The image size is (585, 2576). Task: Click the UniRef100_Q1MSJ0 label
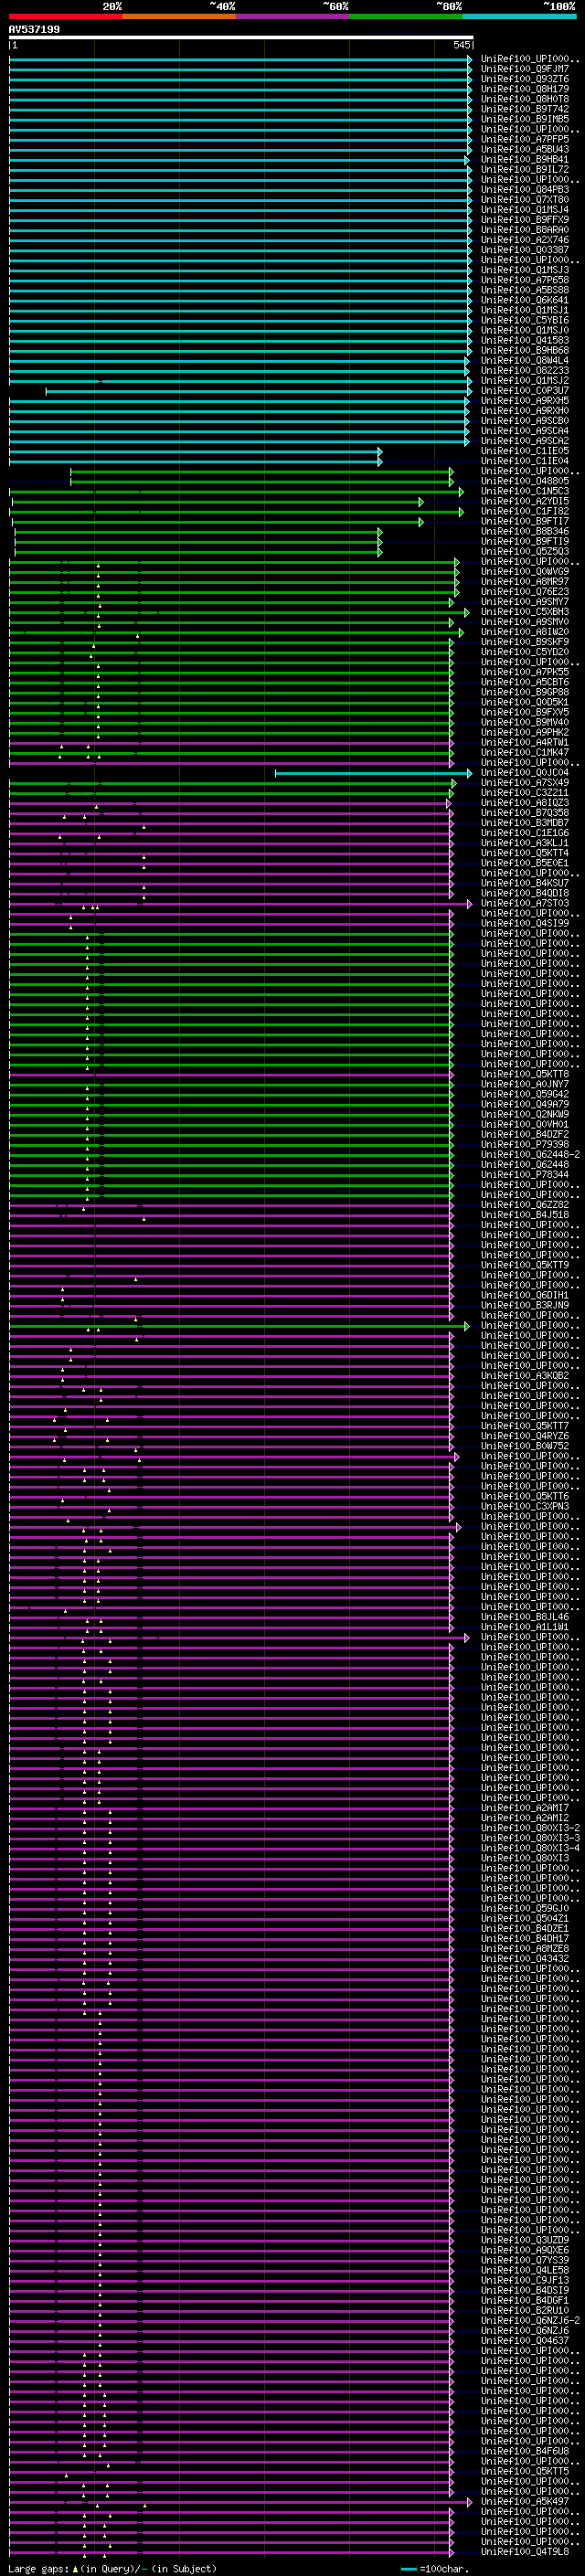(x=525, y=330)
